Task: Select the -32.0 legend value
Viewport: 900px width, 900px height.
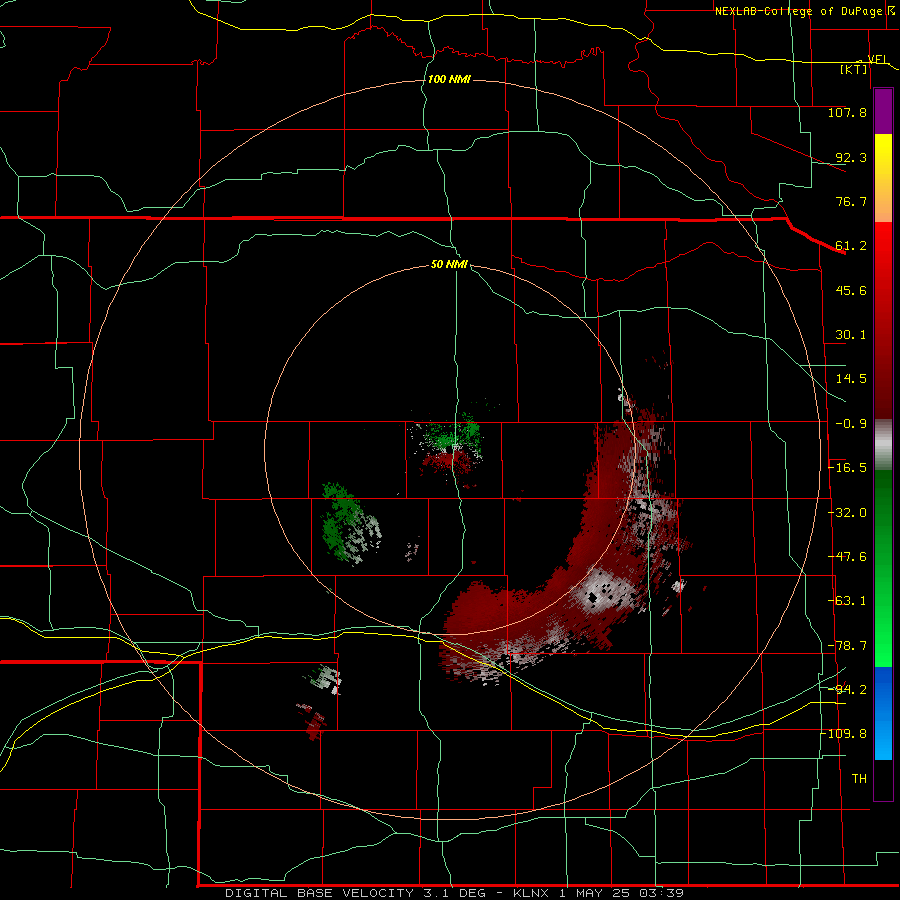Action: pos(847,513)
